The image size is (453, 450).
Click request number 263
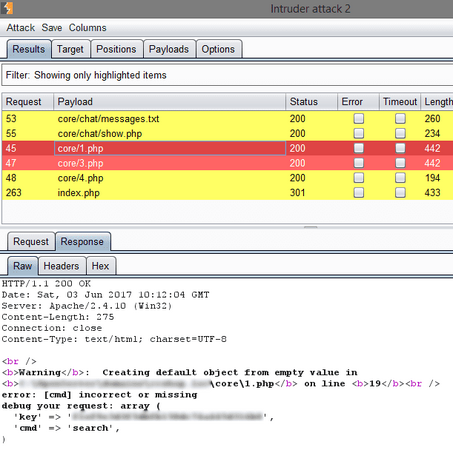tap(14, 193)
